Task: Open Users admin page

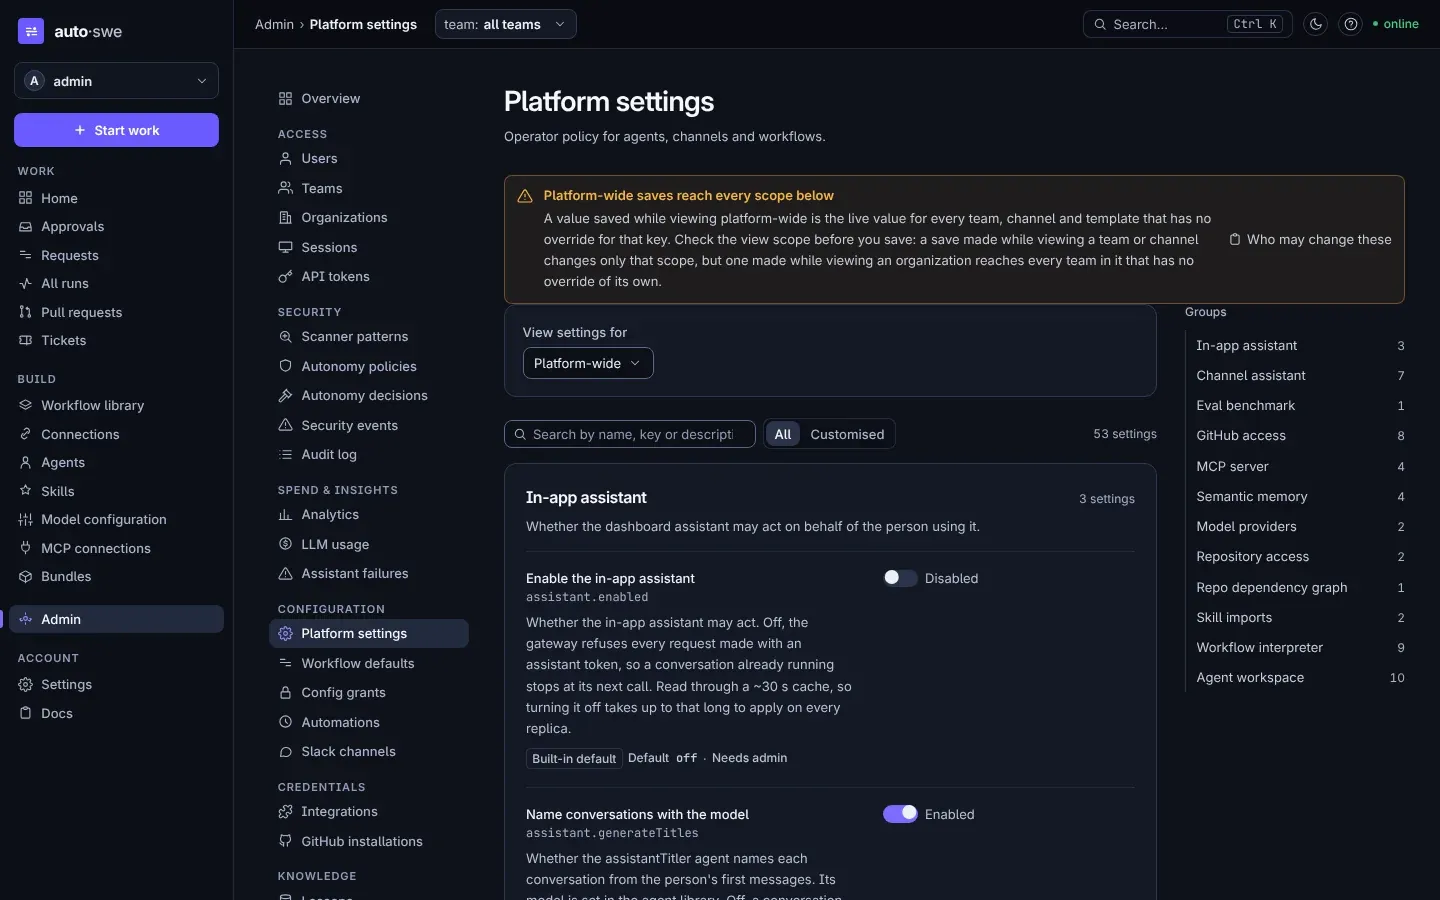Action: tap(369, 158)
